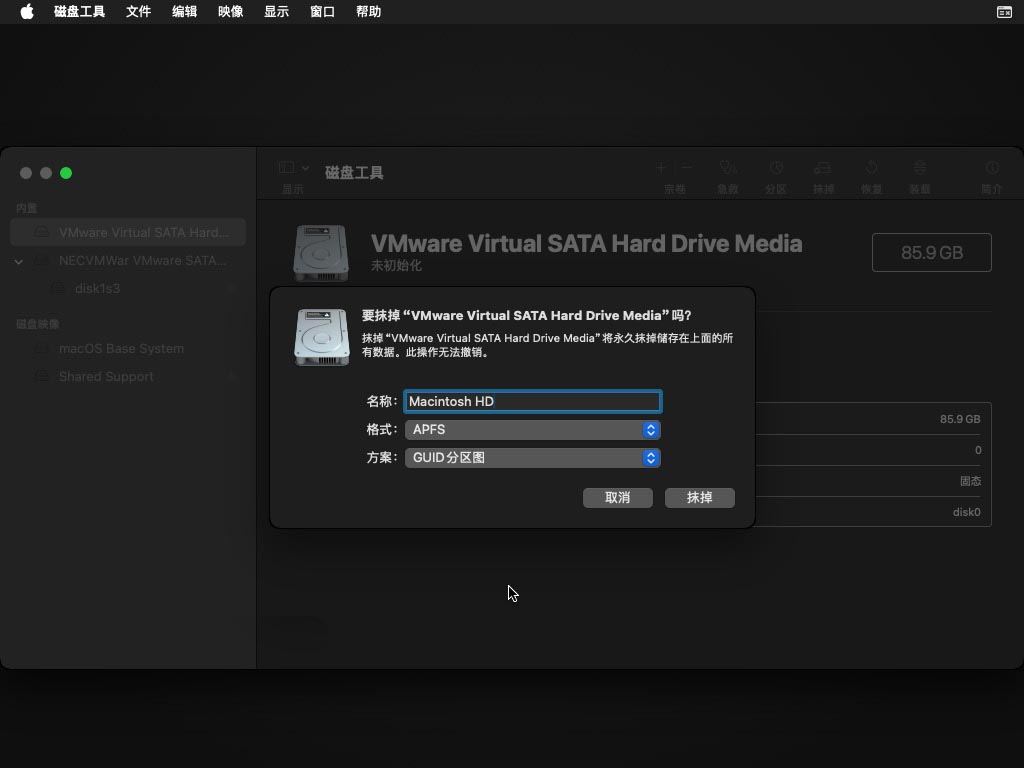The image size is (1024, 768).
Task: Open the Apple menu
Action: pyautogui.click(x=27, y=12)
